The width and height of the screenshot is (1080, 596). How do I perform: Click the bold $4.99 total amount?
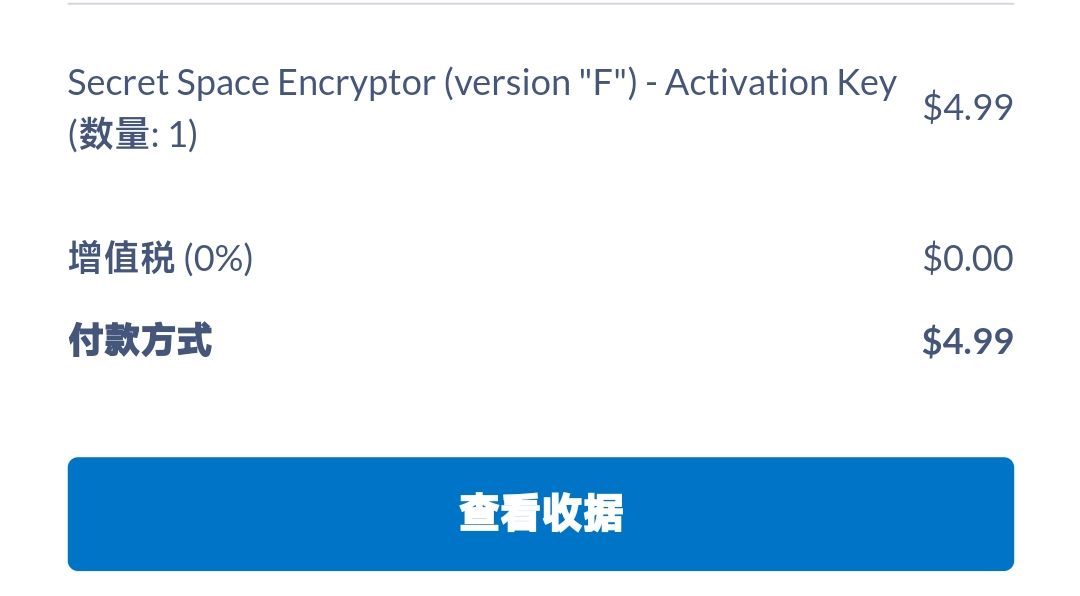967,341
